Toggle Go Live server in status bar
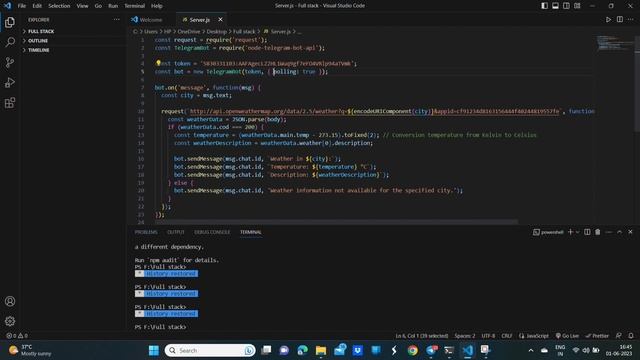640x360 pixels. point(567,336)
